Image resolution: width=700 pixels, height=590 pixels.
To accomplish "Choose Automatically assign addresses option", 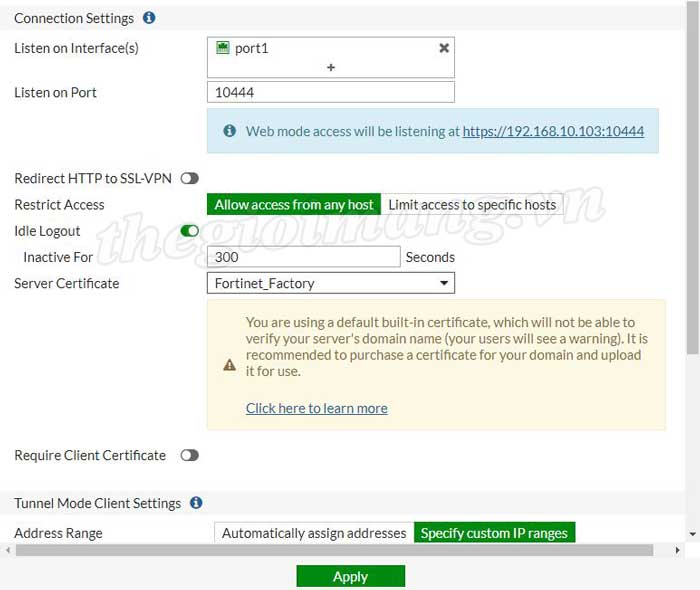I will [313, 533].
